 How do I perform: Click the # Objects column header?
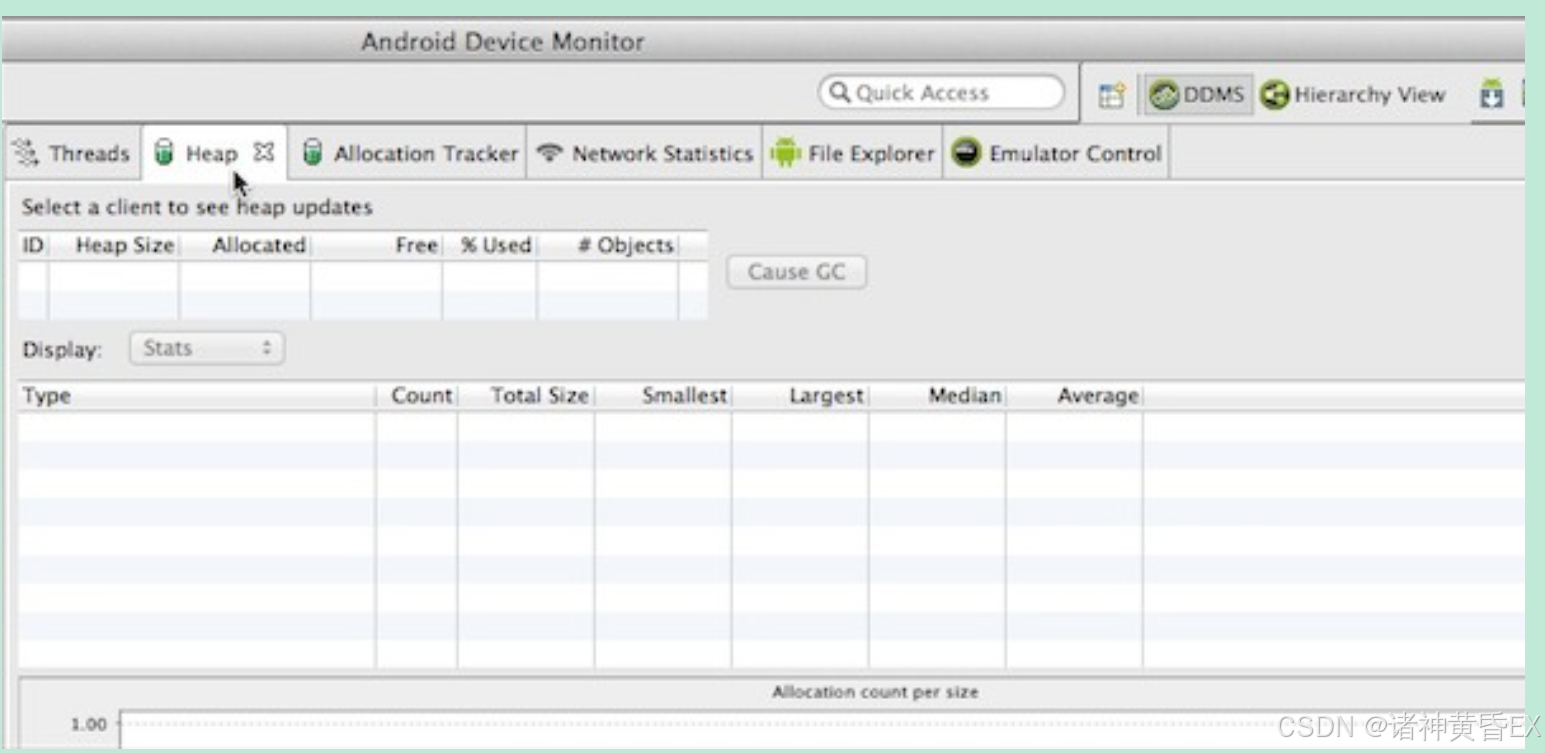click(608, 245)
